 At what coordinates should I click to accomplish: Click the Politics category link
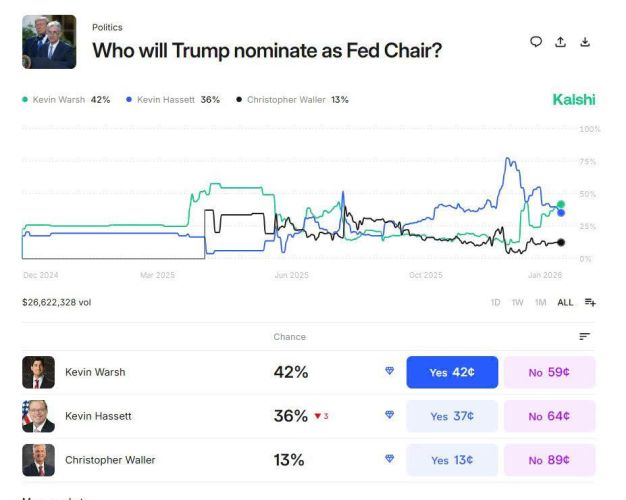point(107,27)
